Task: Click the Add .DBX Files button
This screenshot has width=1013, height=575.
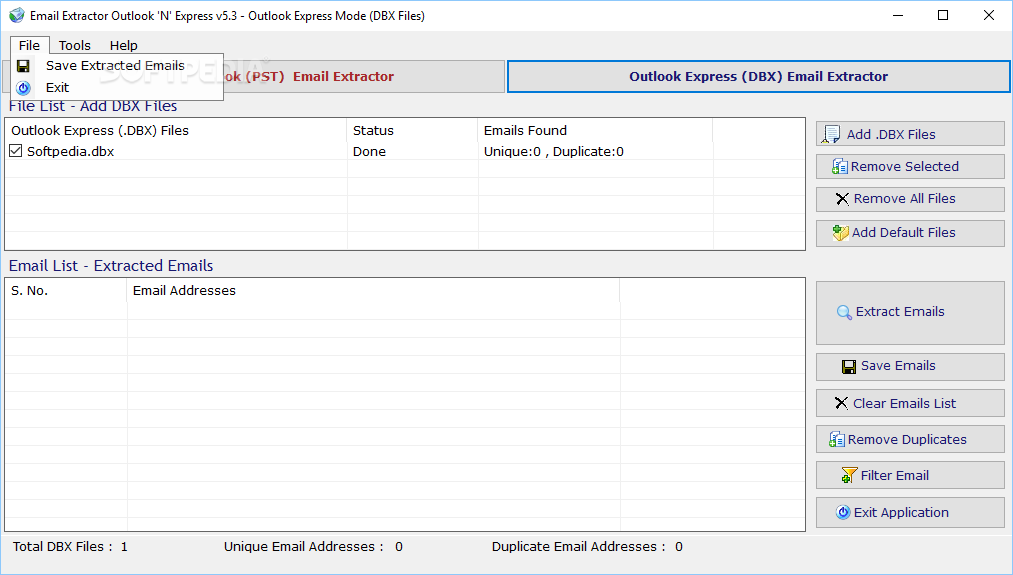Action: pos(910,134)
